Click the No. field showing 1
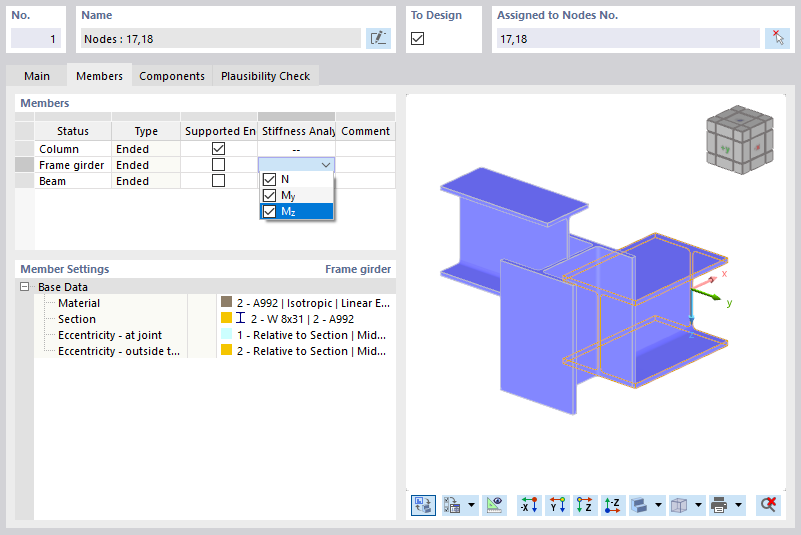This screenshot has width=801, height=535. 36,38
